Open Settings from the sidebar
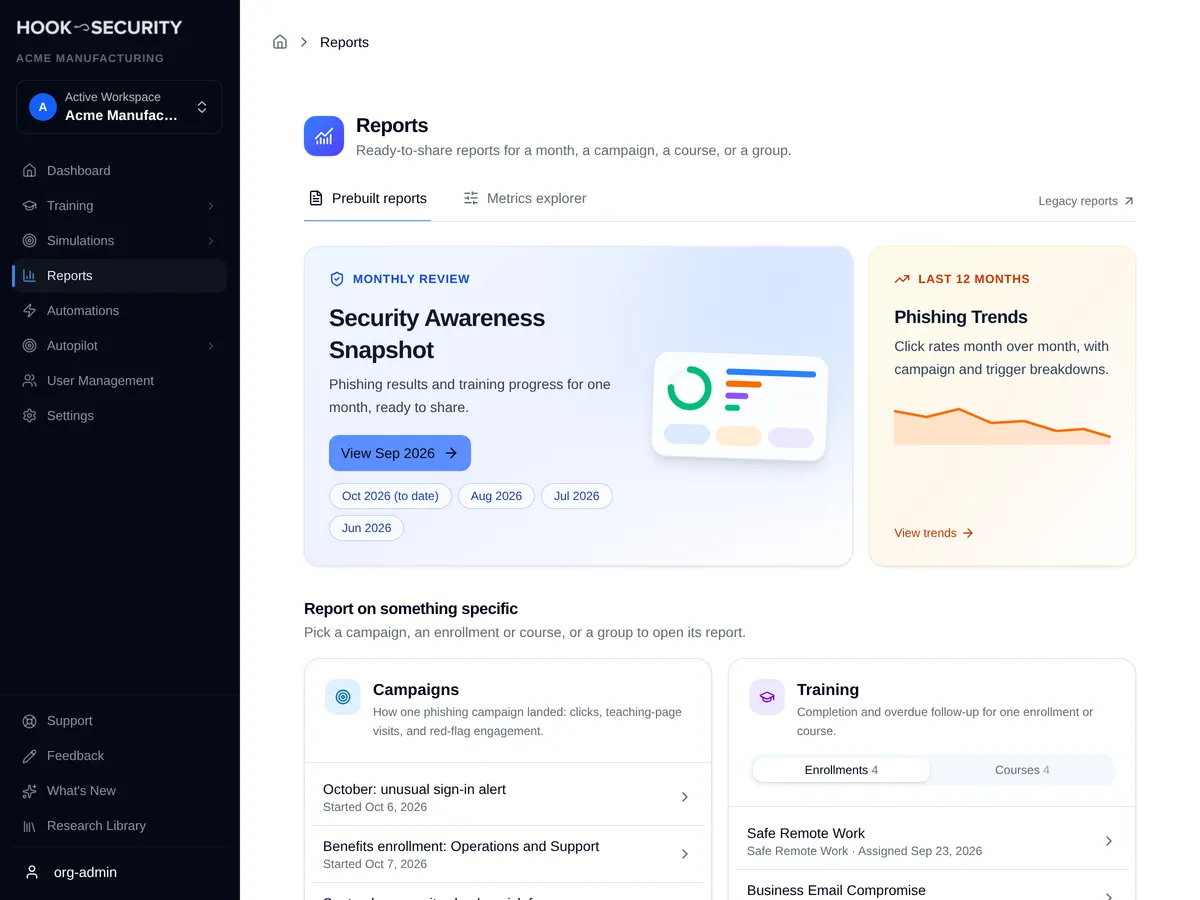The height and width of the screenshot is (900, 1200). coord(119,416)
